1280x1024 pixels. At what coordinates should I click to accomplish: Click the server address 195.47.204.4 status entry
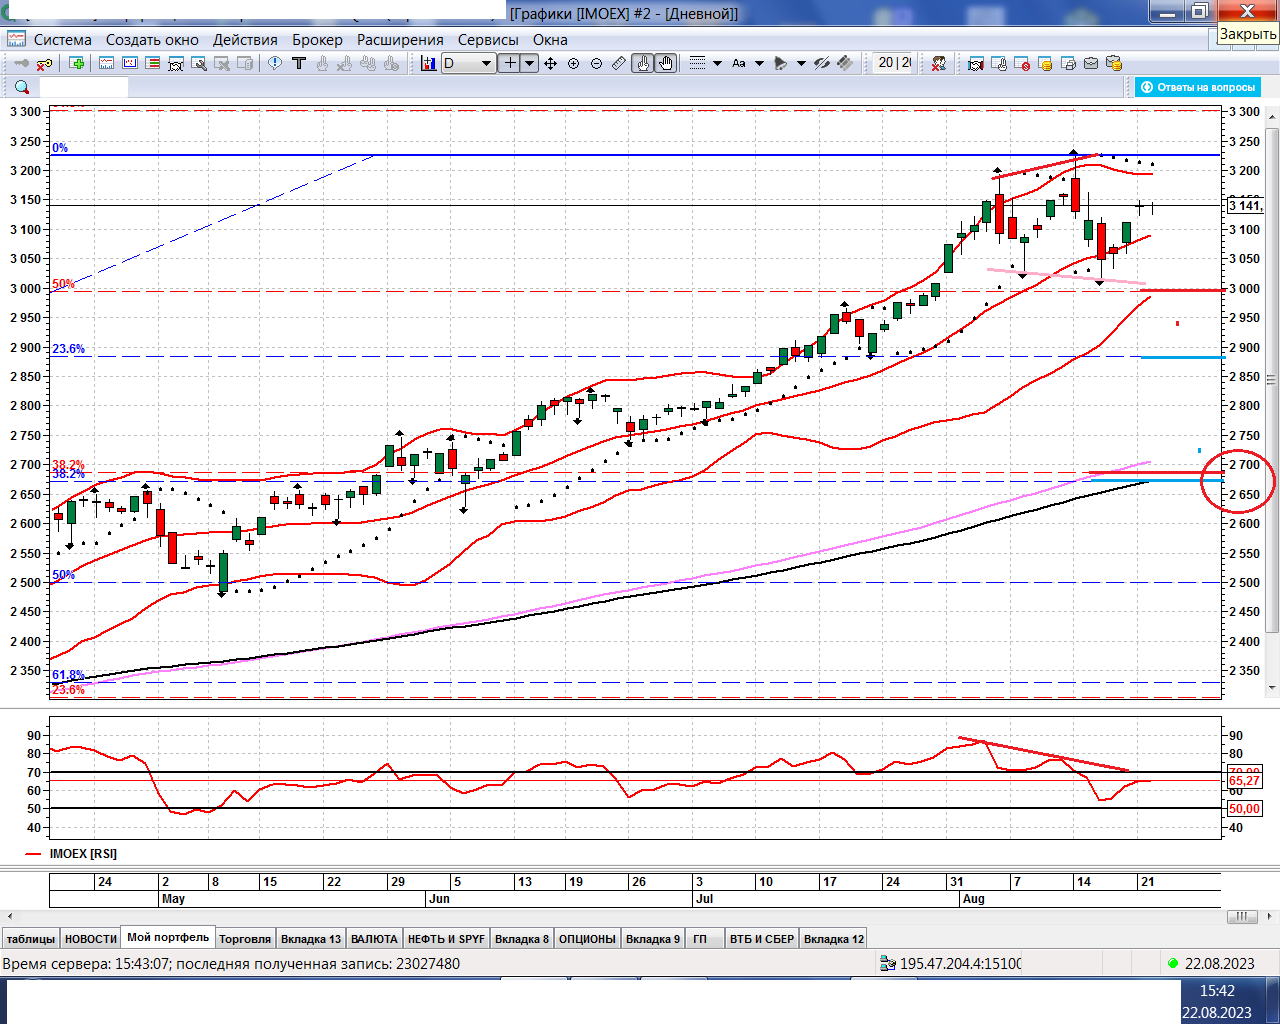[951, 964]
